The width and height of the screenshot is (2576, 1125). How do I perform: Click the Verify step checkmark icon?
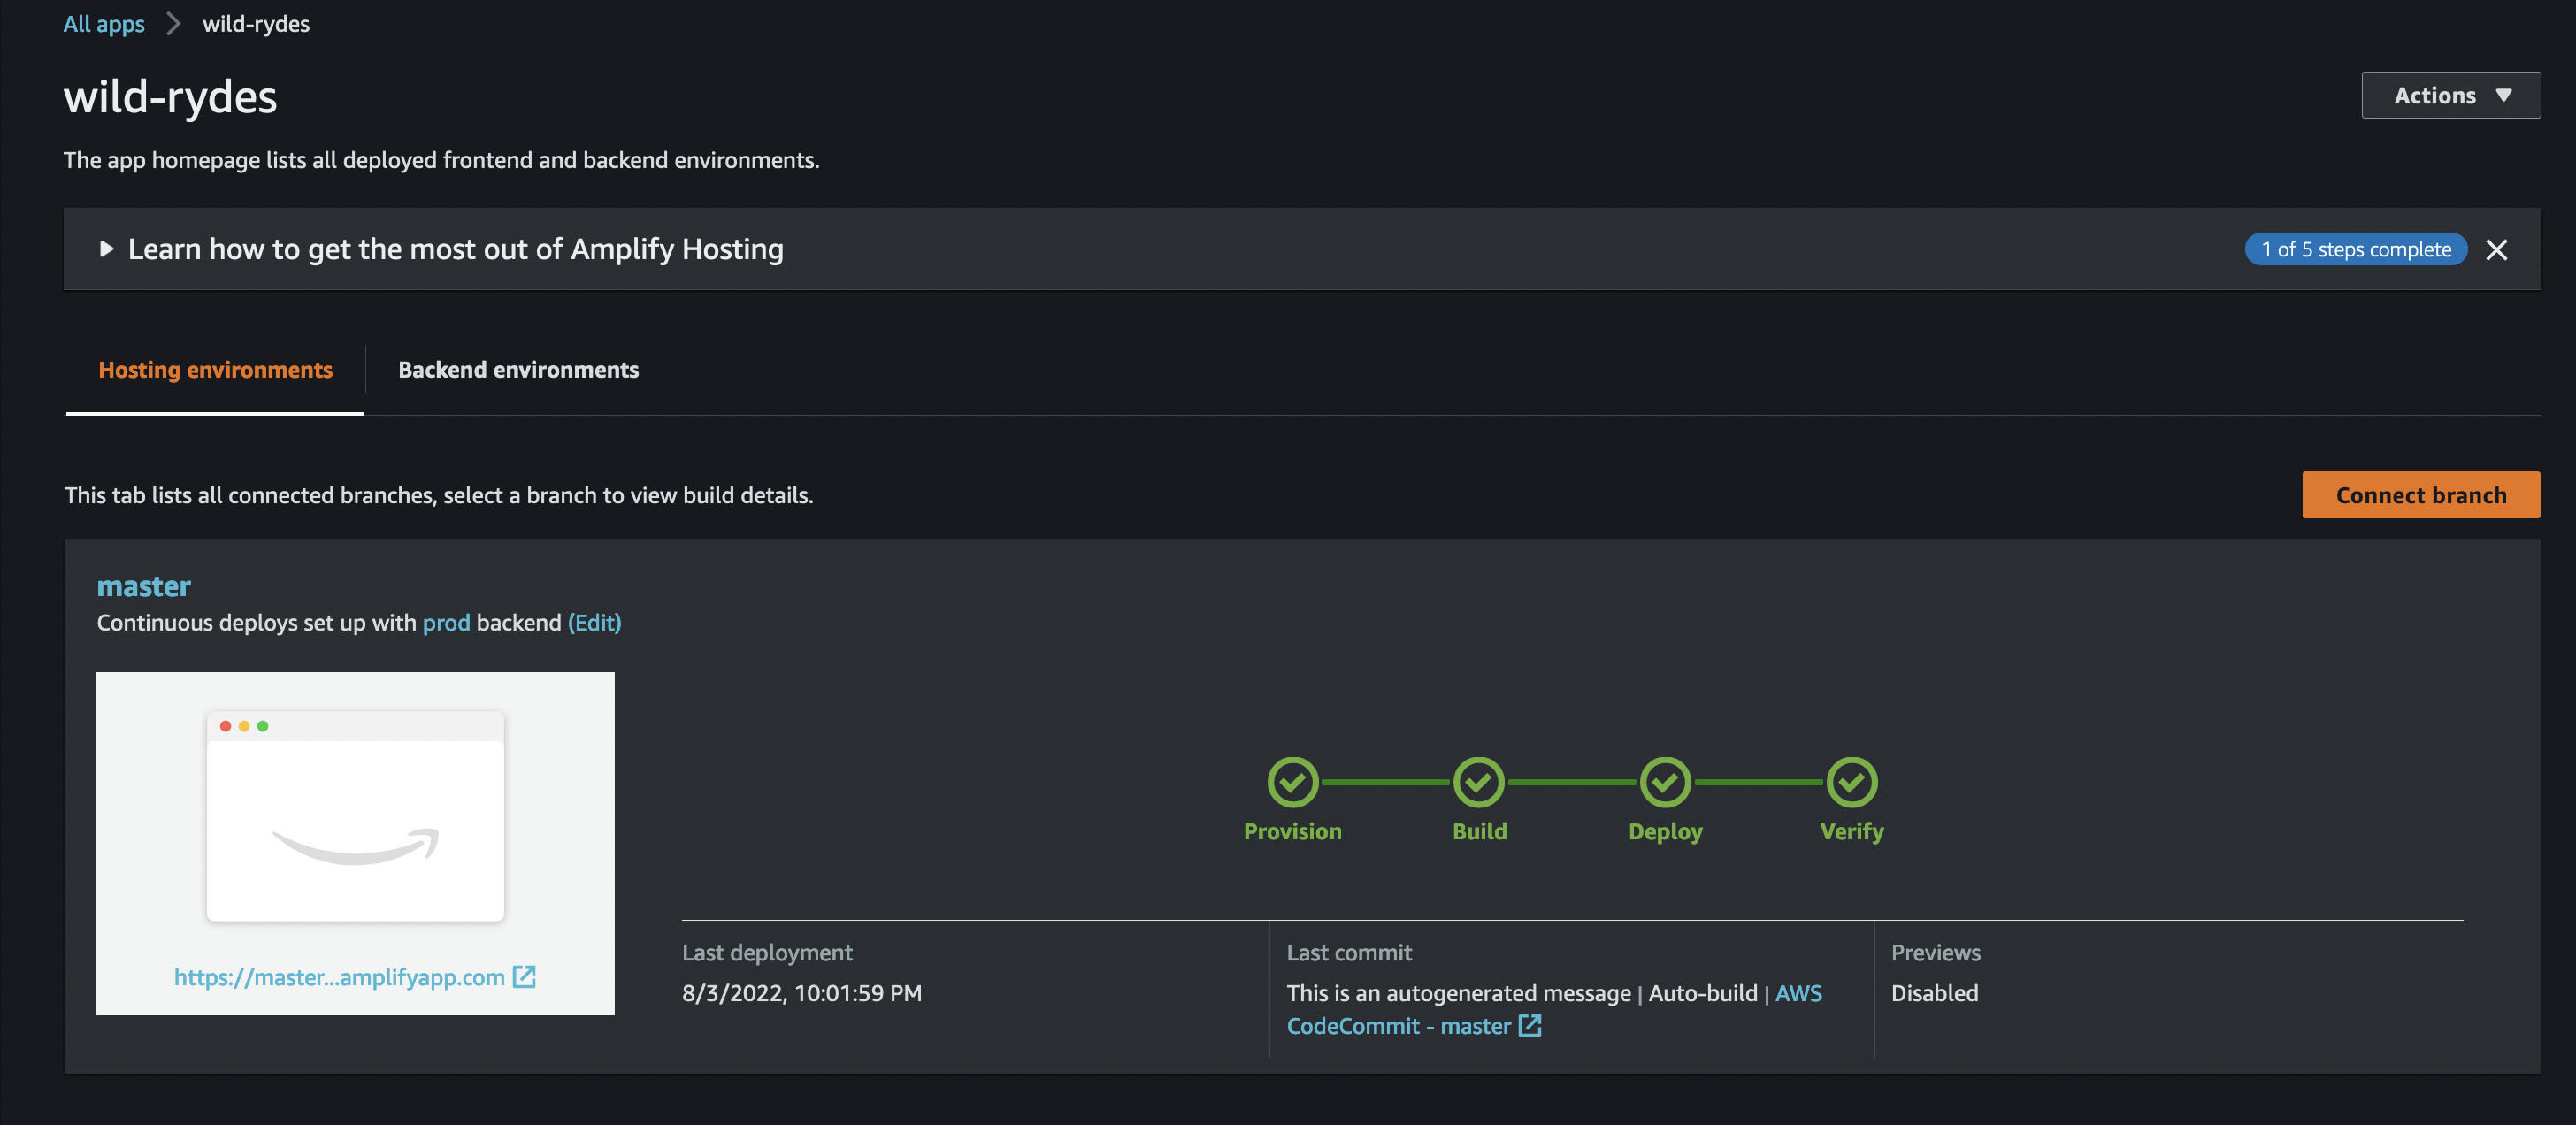[x=1852, y=782]
